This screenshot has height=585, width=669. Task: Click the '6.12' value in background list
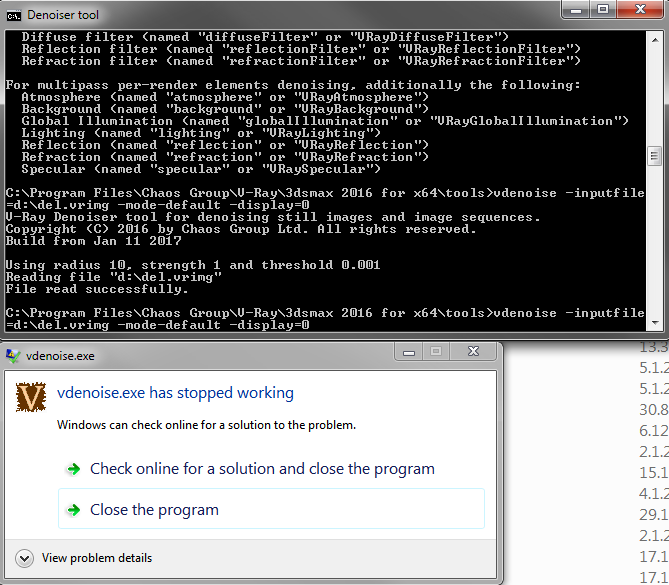click(x=654, y=431)
